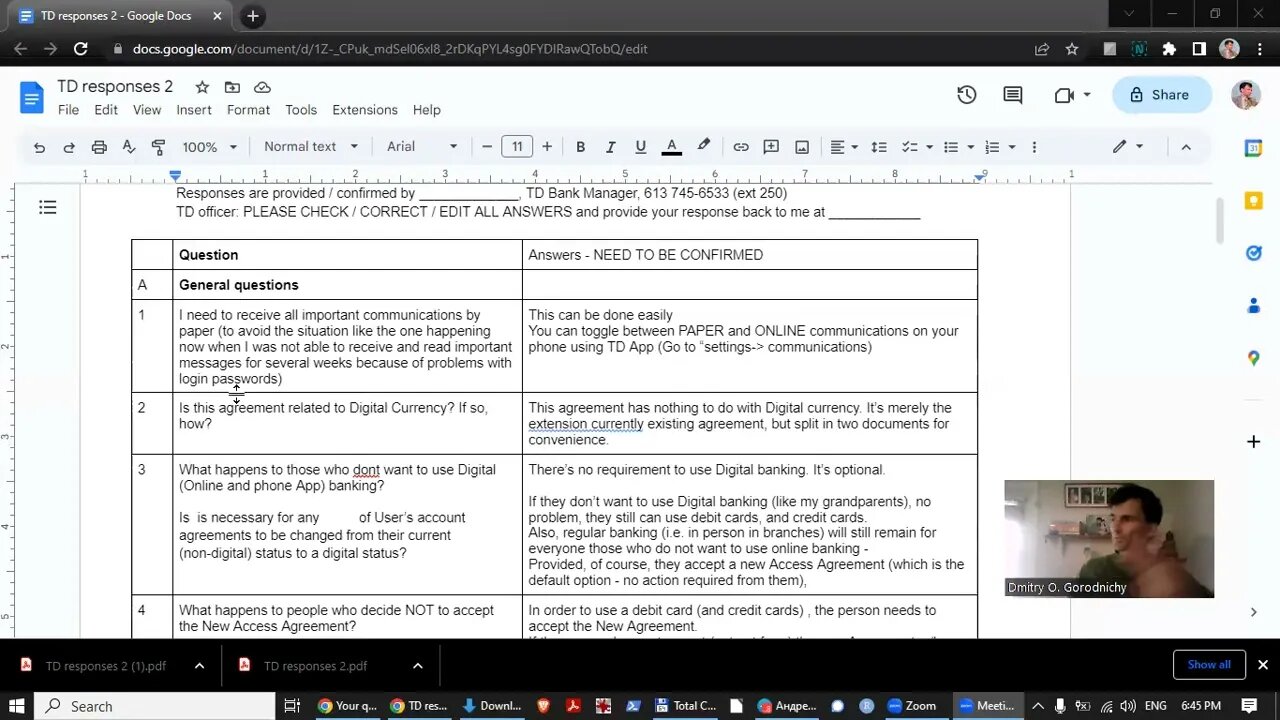This screenshot has height=720, width=1280.
Task: Open the Arial font dropdown
Action: pyautogui.click(x=422, y=147)
